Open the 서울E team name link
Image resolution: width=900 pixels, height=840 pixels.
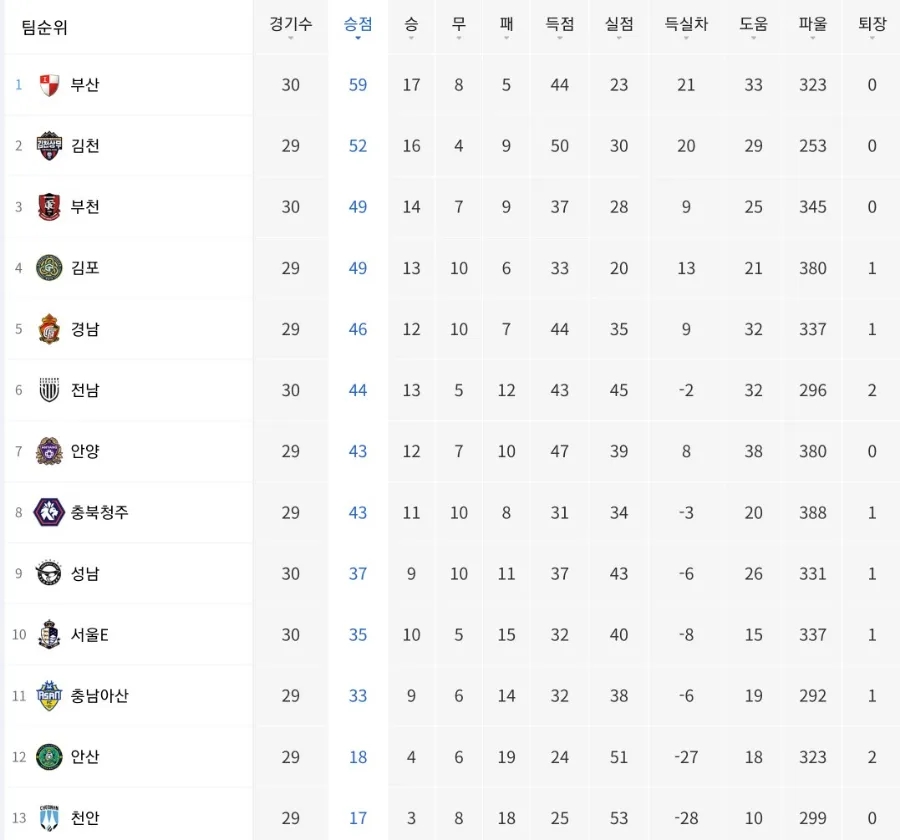pos(90,634)
